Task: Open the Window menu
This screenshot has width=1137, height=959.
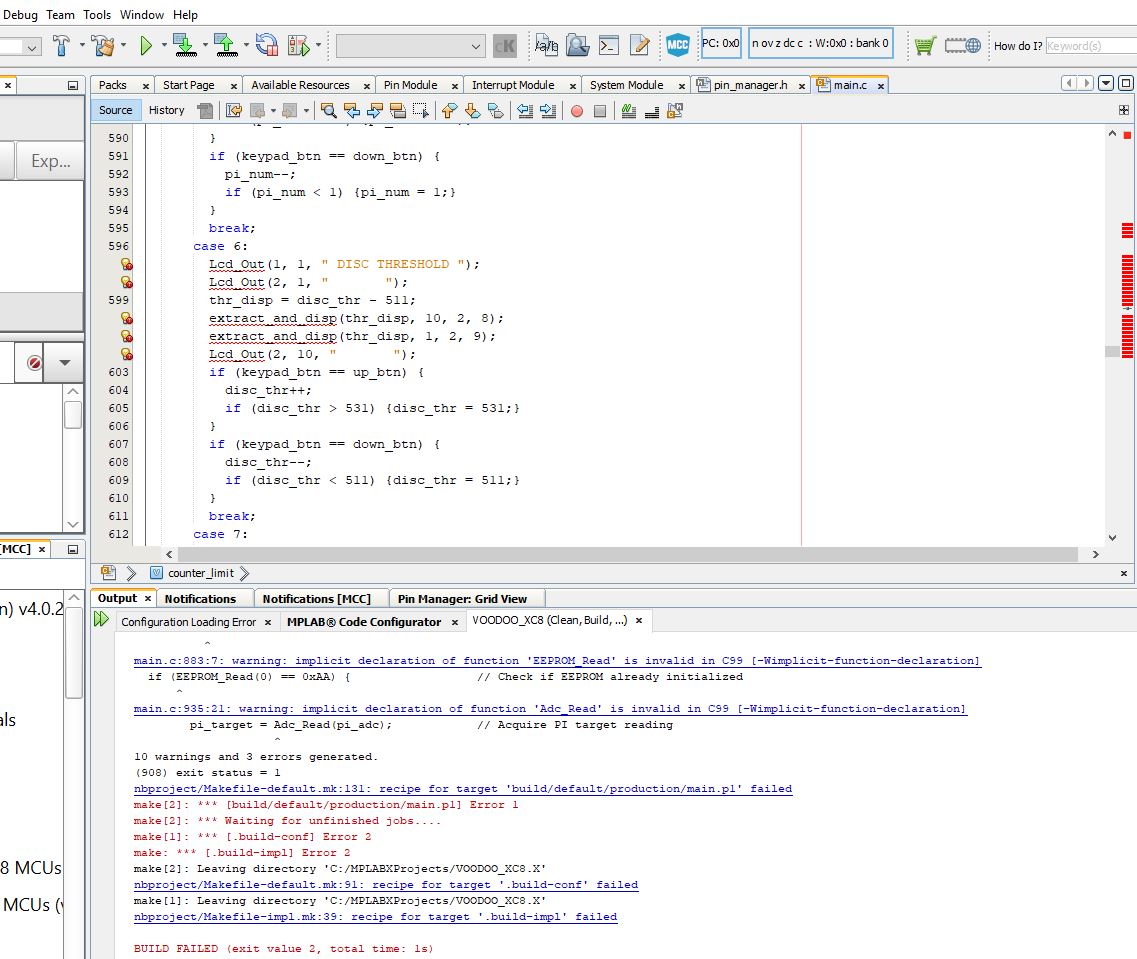Action: click(142, 15)
